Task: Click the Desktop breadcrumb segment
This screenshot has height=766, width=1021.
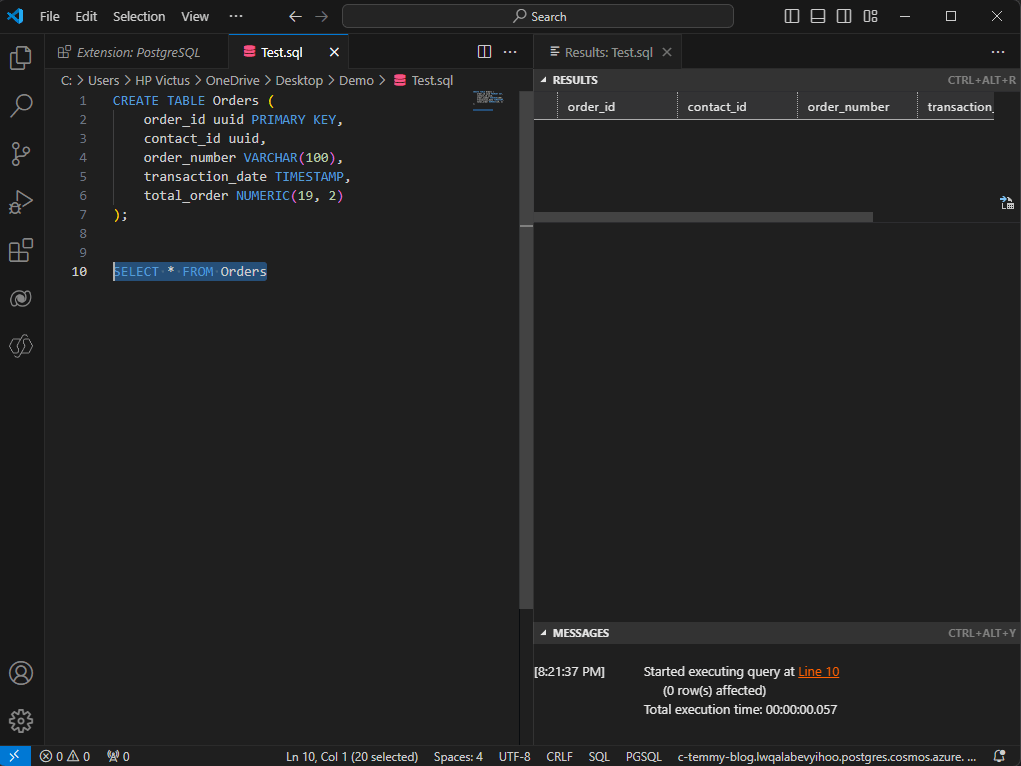Action: (x=299, y=80)
